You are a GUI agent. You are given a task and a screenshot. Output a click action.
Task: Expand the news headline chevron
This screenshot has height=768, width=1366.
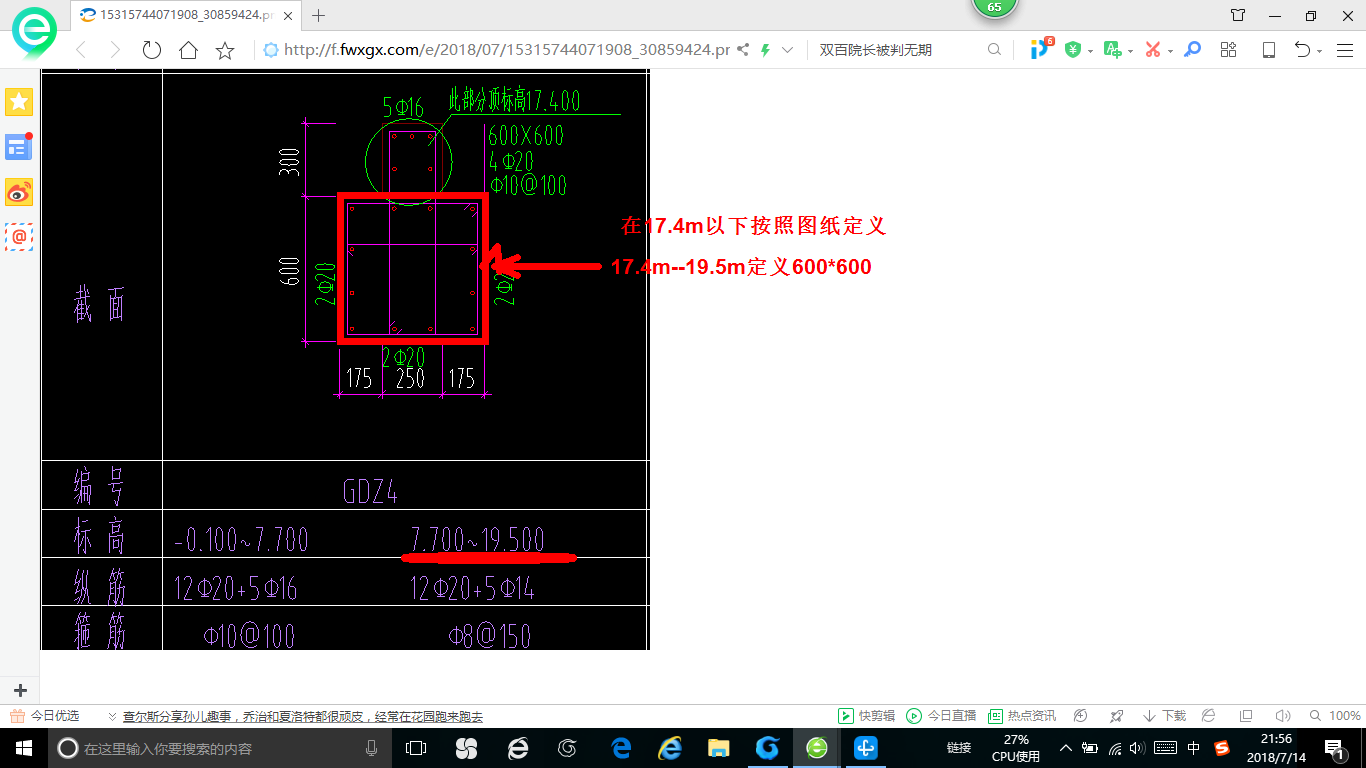pos(111,717)
